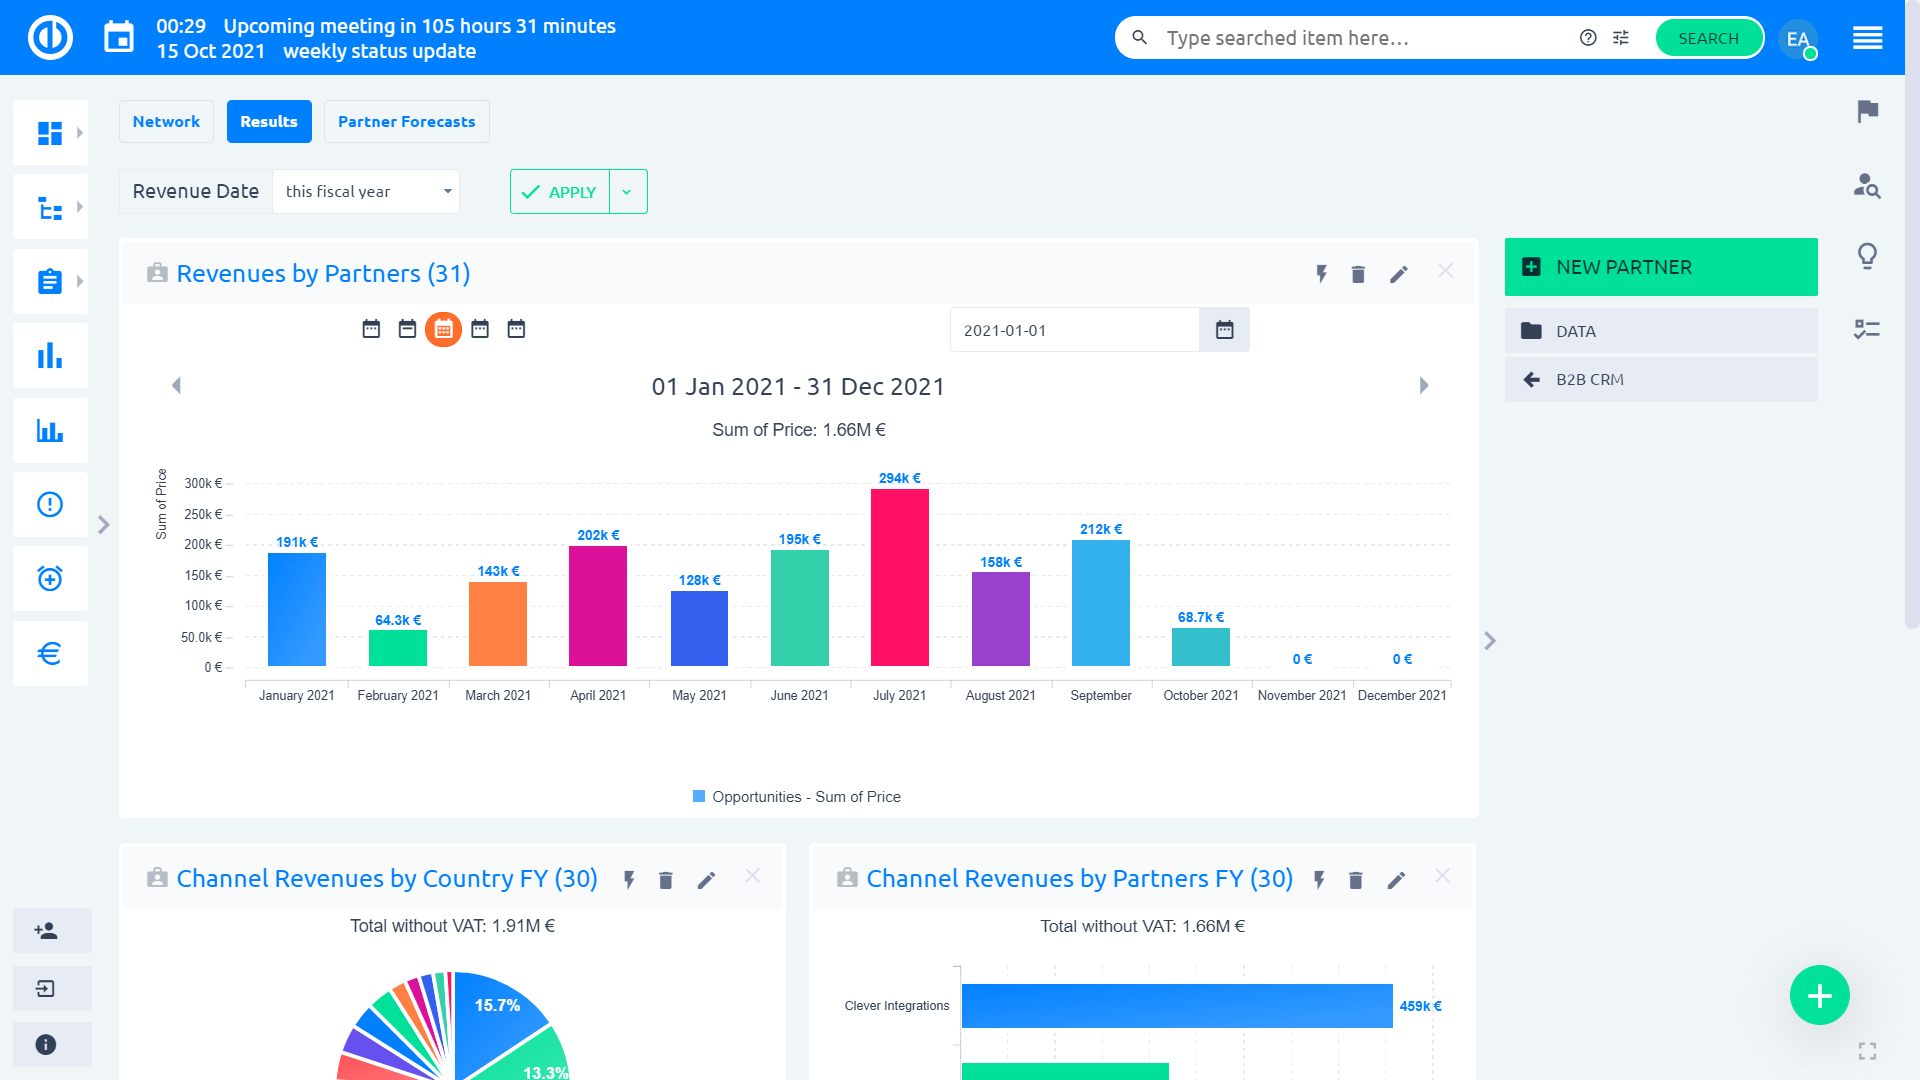Open filled bar chart icon in sidebar
The image size is (1920, 1080).
pyautogui.click(x=50, y=356)
